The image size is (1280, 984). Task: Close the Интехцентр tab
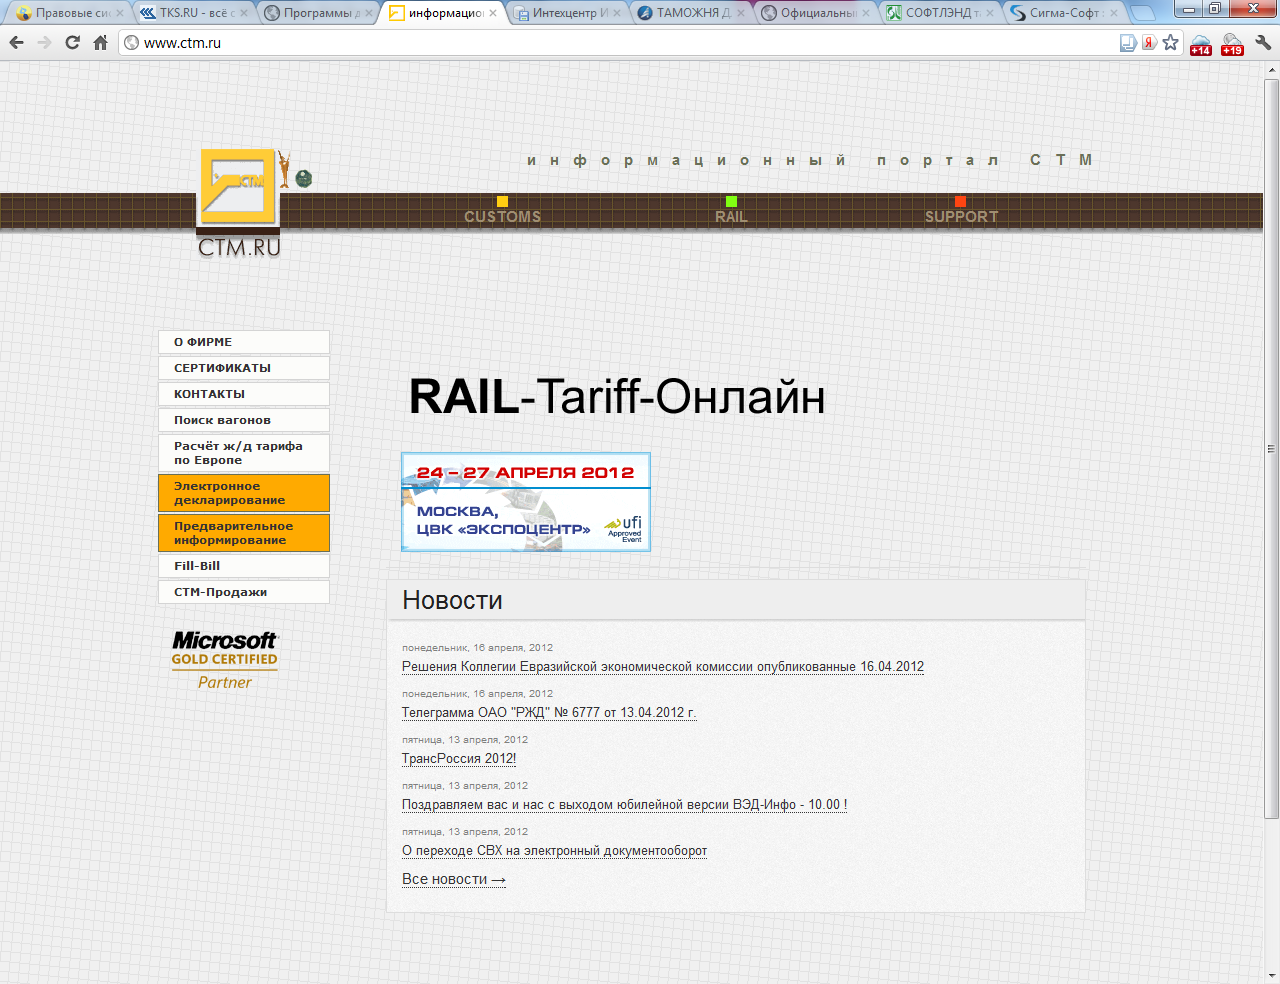[x=617, y=13]
